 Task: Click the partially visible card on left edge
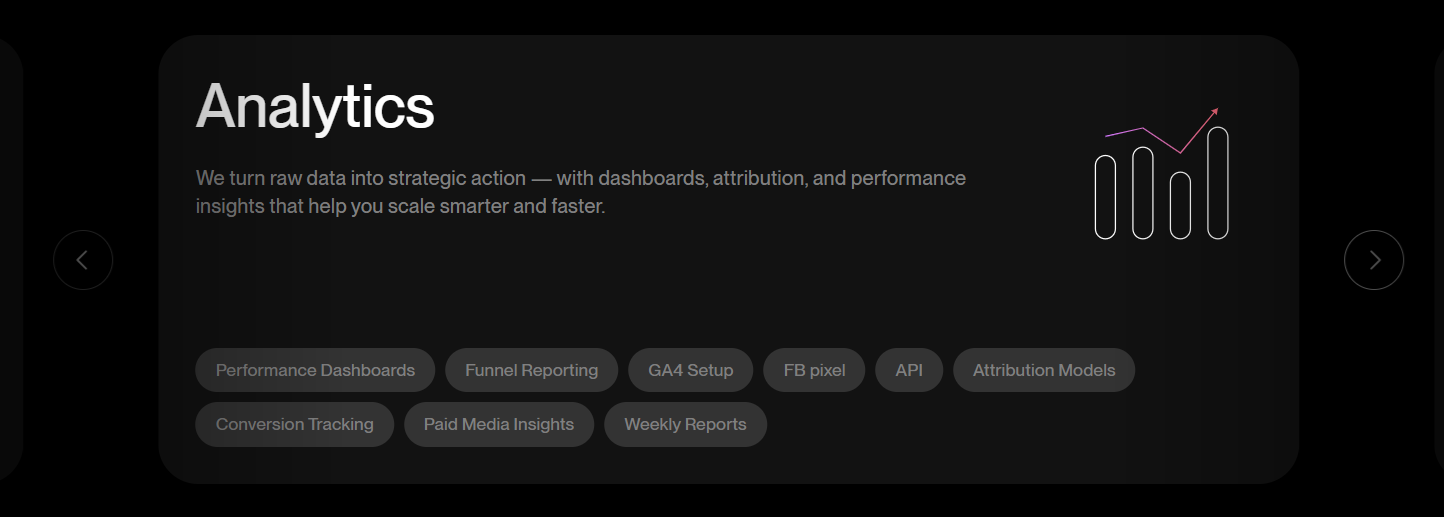pyautogui.click(x=9, y=260)
